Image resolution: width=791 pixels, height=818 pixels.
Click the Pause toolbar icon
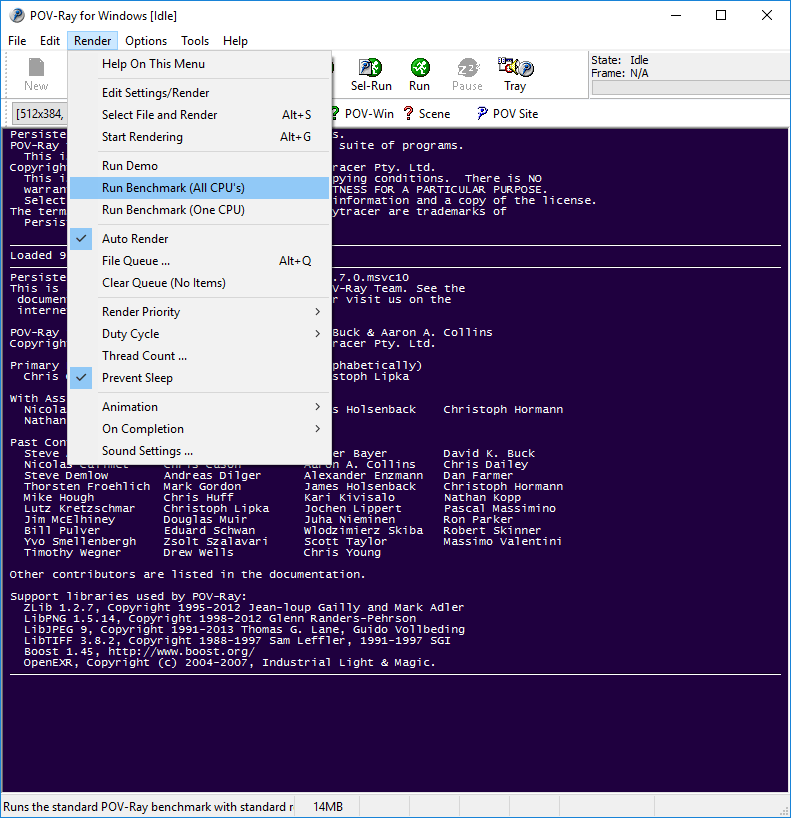click(x=467, y=75)
